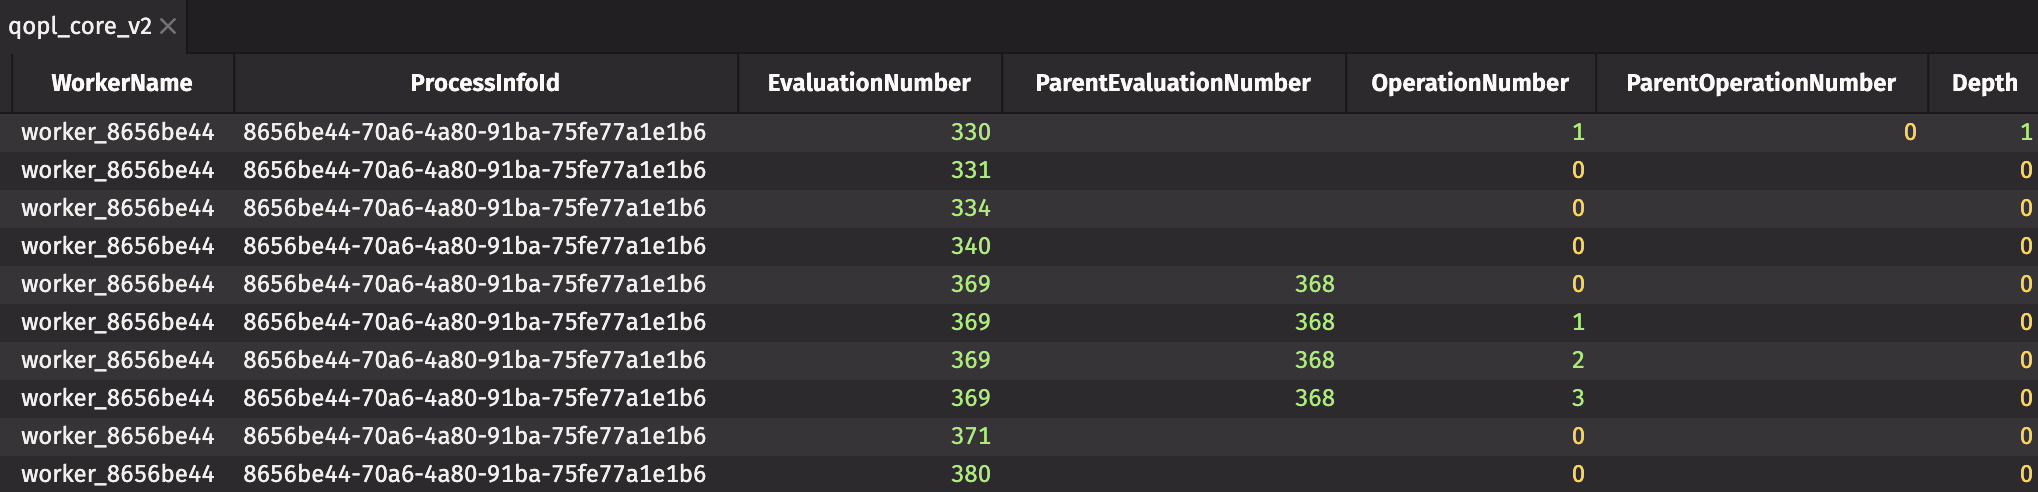Screen dimensions: 2038x492
Task: Sort by the WorkerName column header
Action: [122, 83]
